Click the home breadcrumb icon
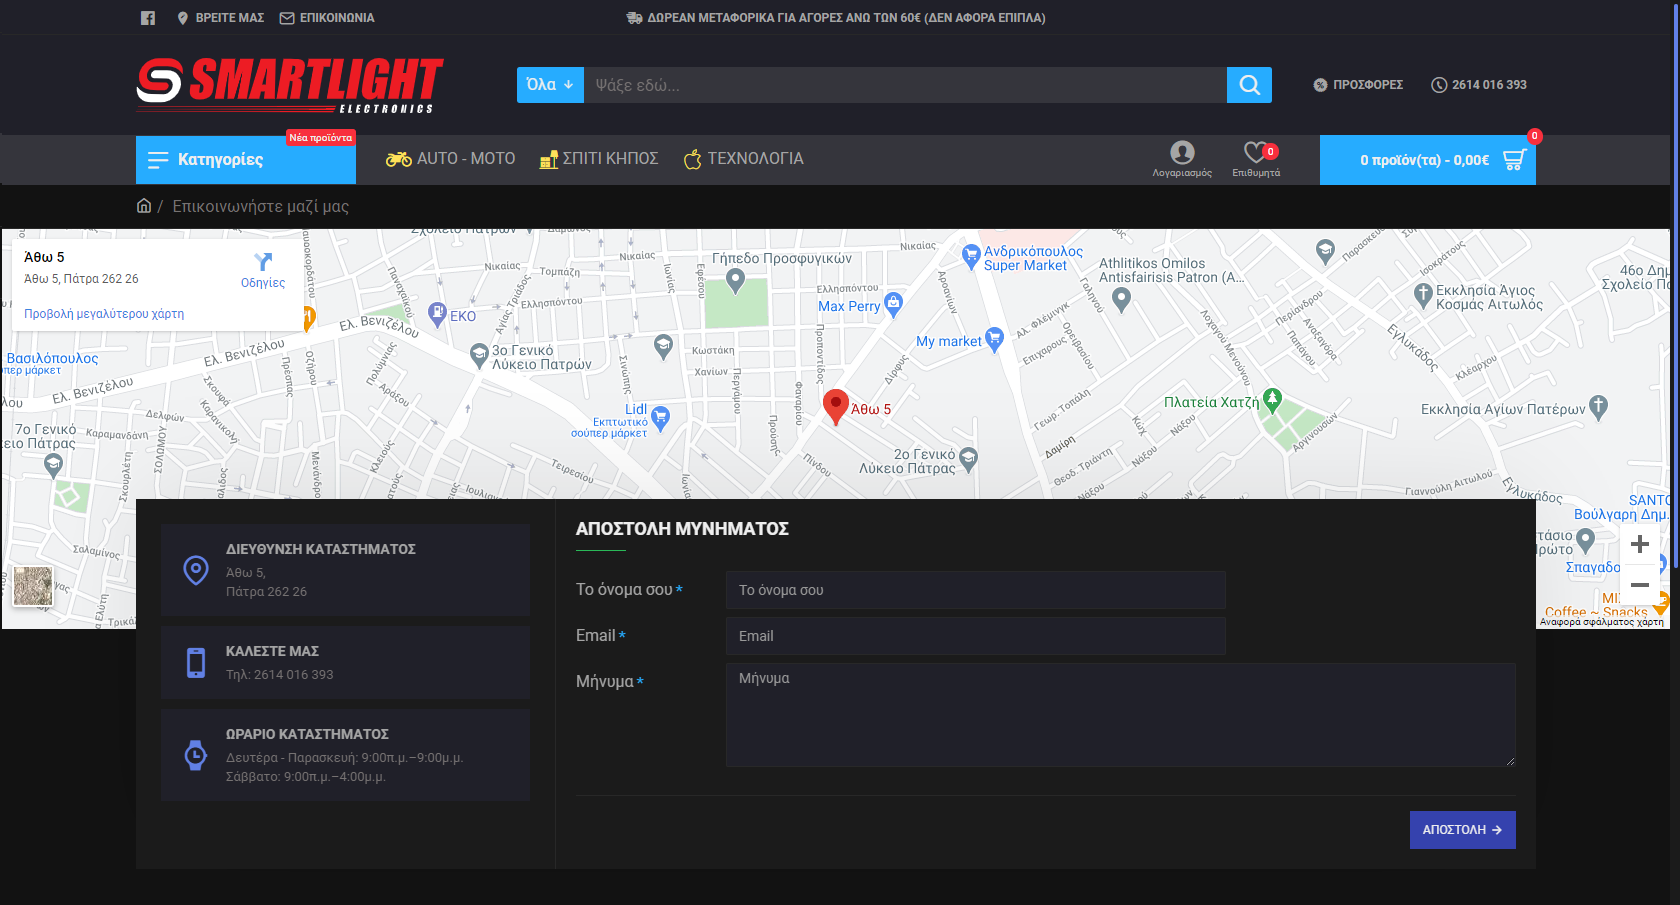 coord(144,206)
